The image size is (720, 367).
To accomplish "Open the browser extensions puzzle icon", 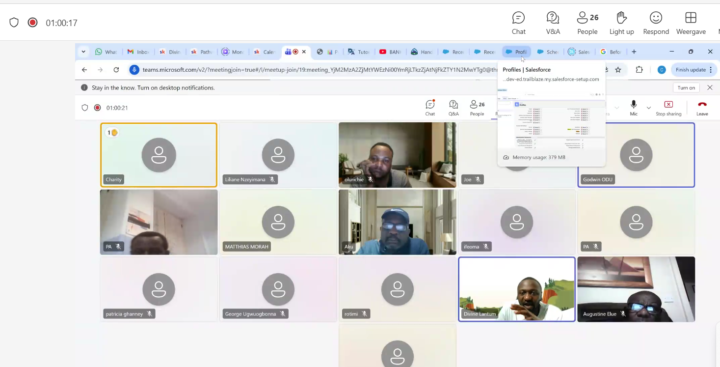I will [639, 70].
